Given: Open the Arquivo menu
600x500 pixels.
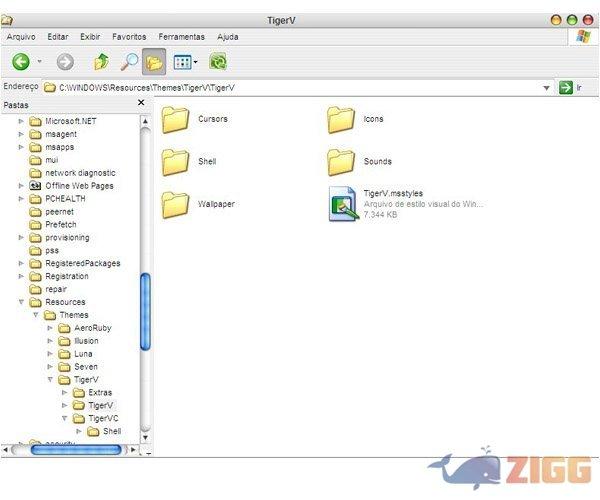Looking at the screenshot, I should [x=21, y=37].
